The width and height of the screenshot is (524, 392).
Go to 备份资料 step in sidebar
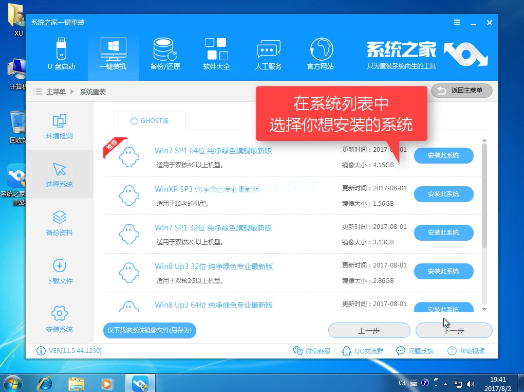pyautogui.click(x=59, y=223)
